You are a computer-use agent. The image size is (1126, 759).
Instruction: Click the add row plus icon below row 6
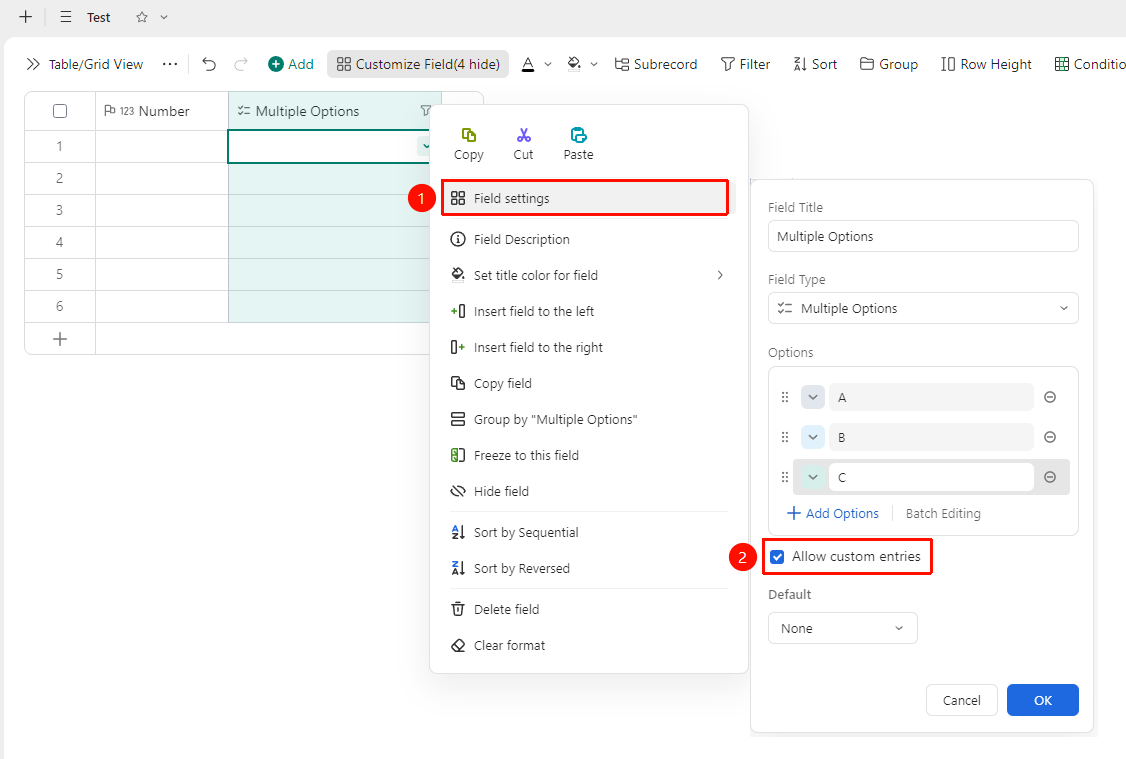[x=60, y=339]
